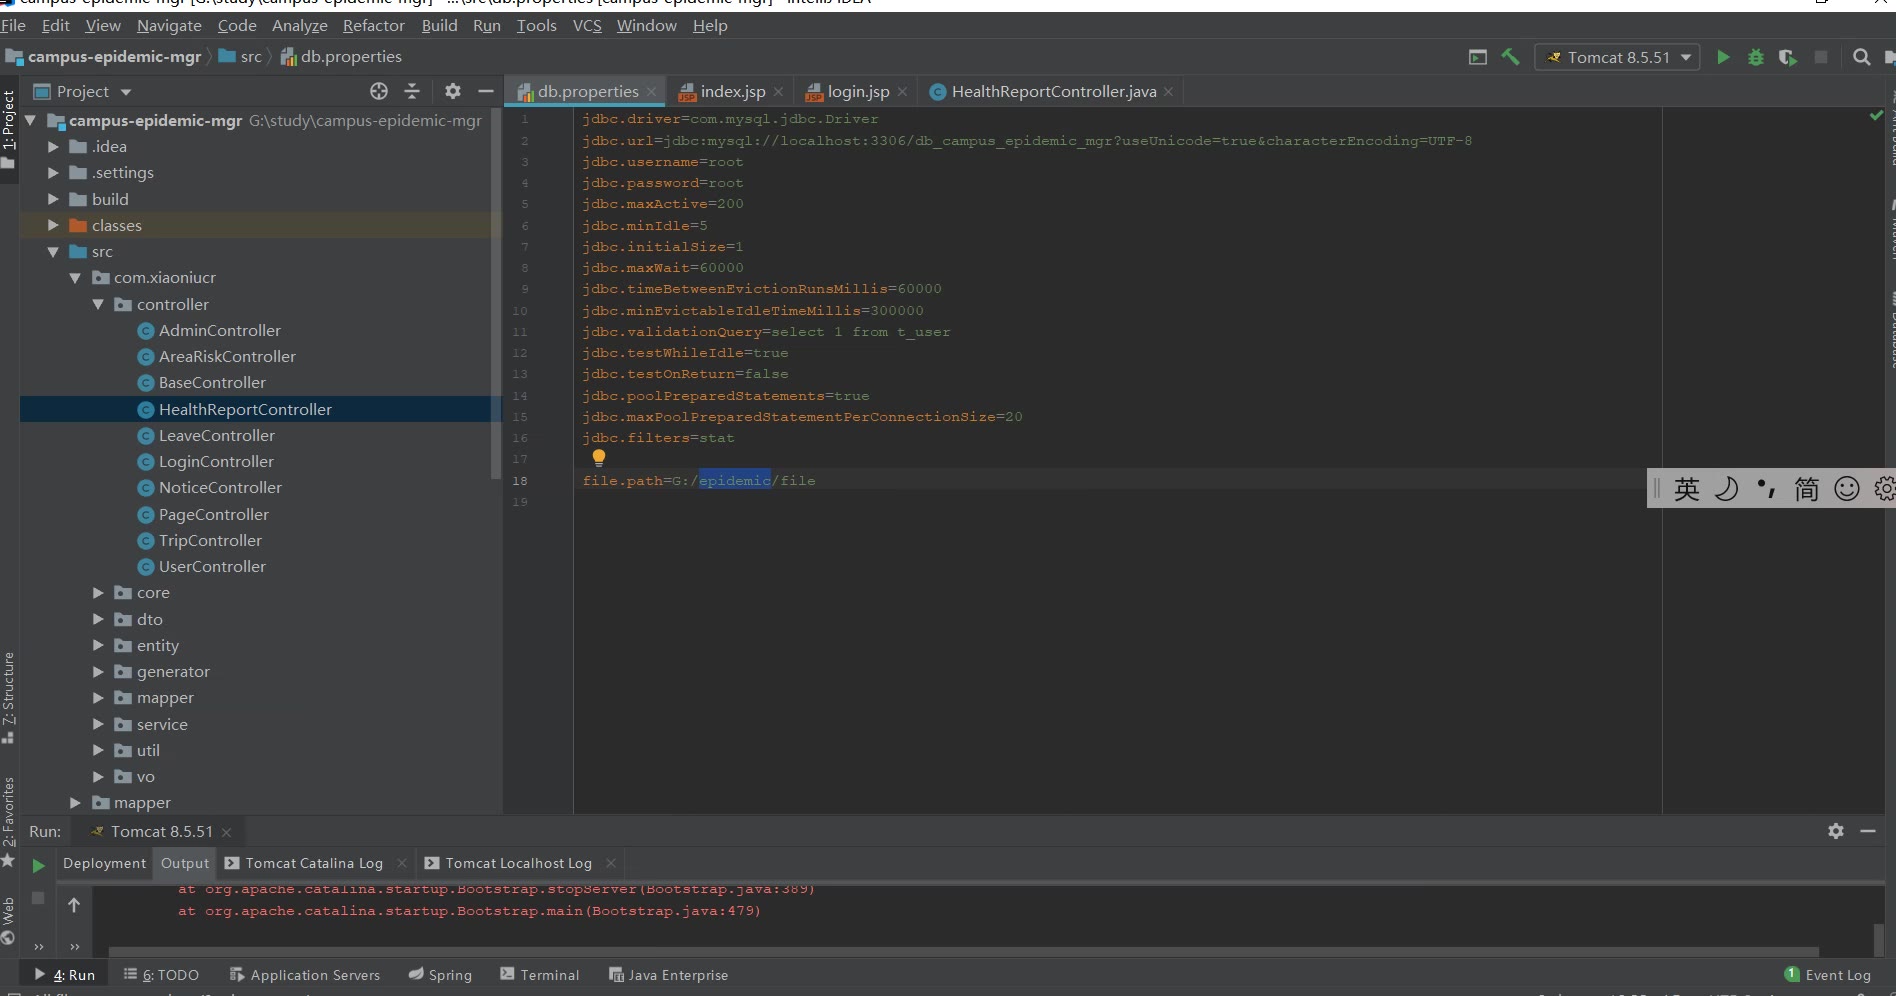The height and width of the screenshot is (996, 1896).
Task: Open Tomcat Catalina Log tab
Action: click(314, 863)
